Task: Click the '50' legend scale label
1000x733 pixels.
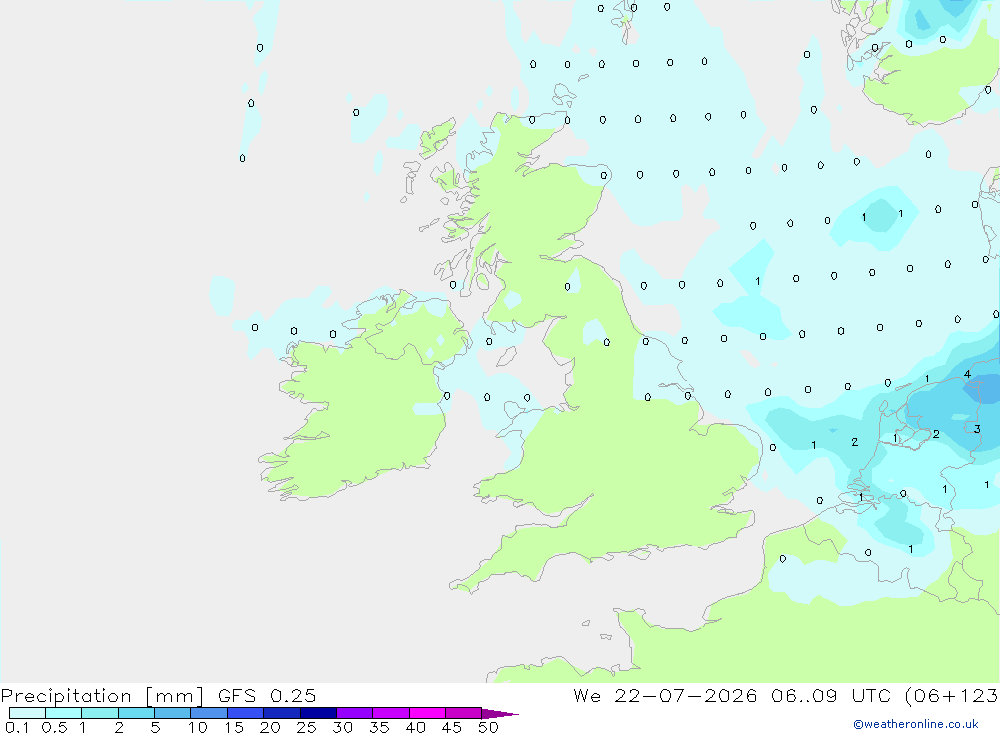Action: (x=488, y=727)
